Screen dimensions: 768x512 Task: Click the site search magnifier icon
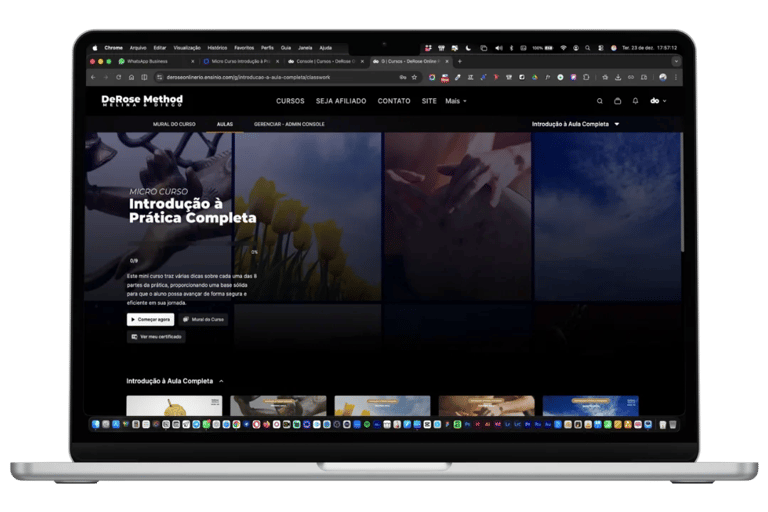coord(600,101)
